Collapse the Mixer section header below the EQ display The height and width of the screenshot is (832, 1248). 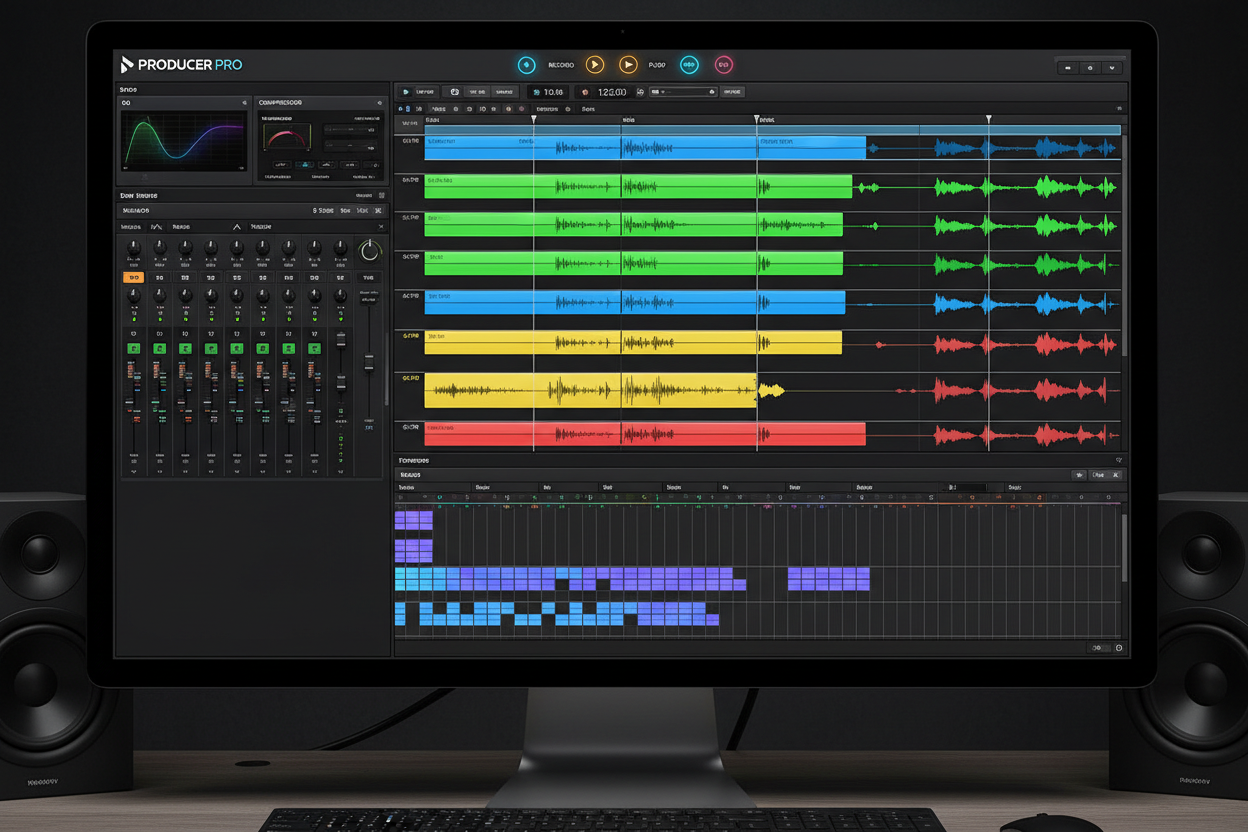(383, 194)
